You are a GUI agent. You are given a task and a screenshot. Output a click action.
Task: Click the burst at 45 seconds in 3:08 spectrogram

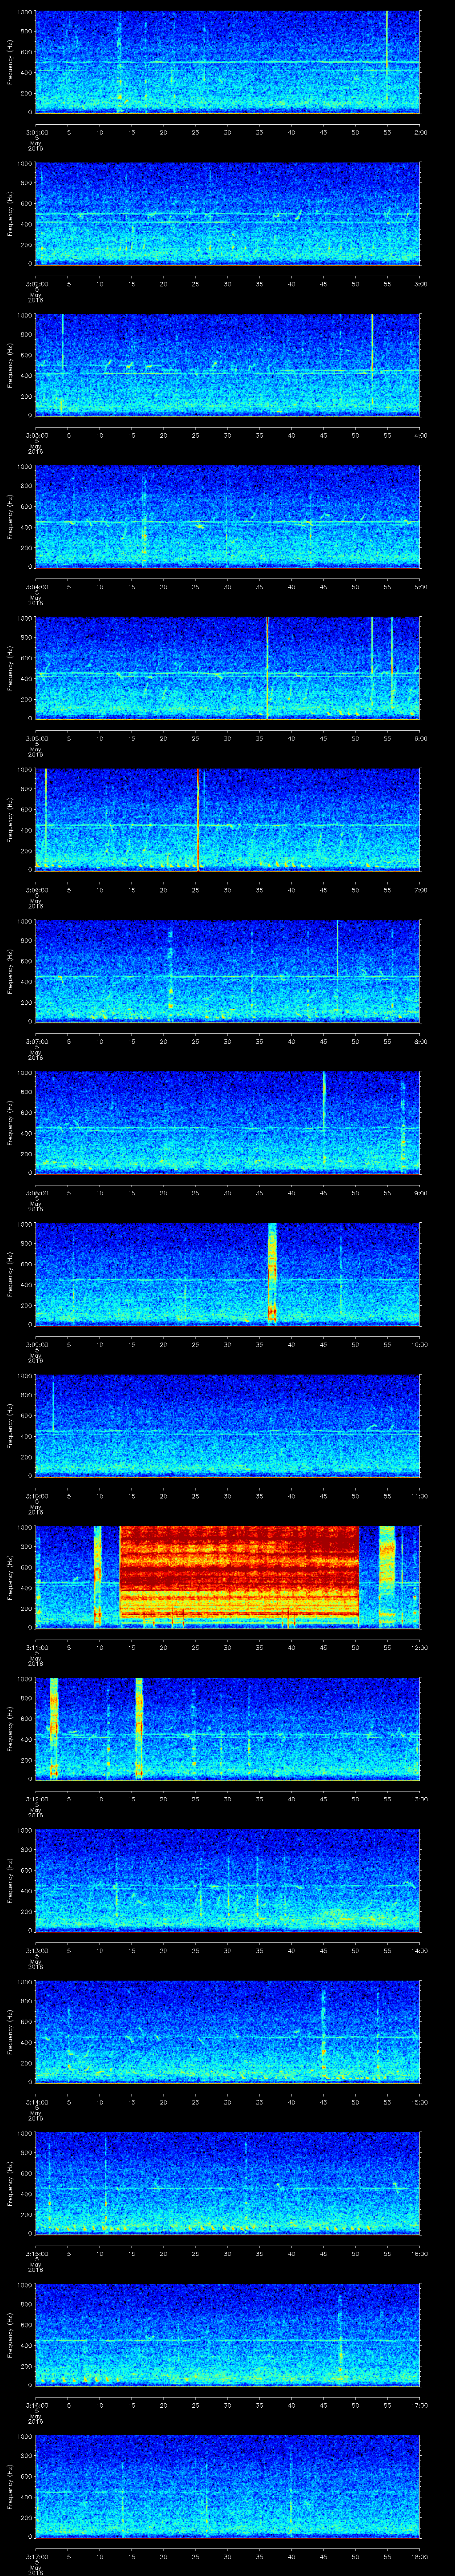tap(324, 1118)
